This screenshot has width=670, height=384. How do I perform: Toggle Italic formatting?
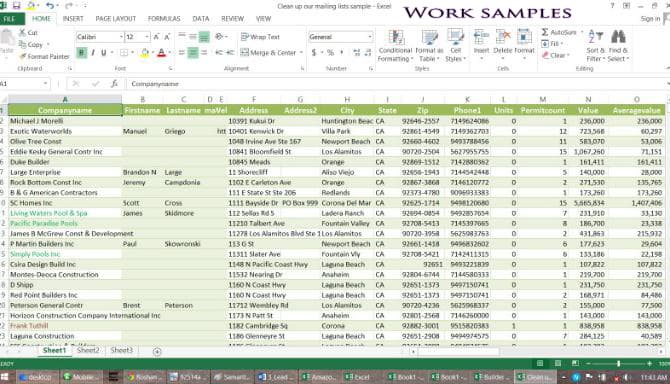click(92, 53)
